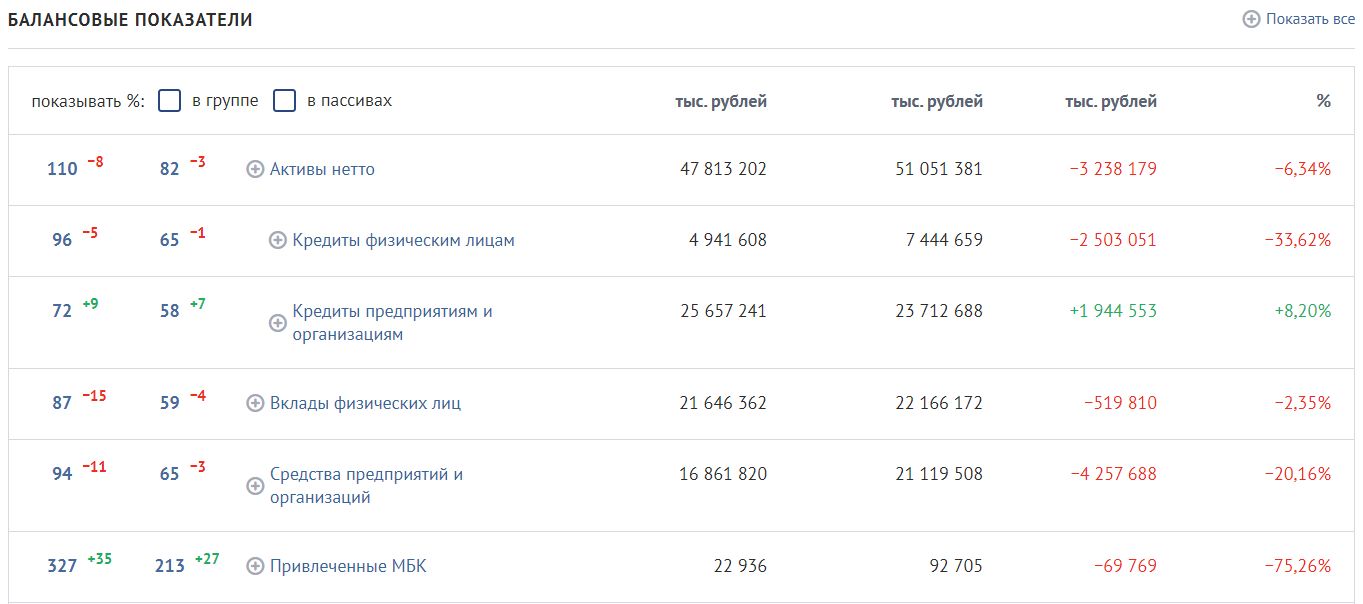Click rank 96 in Кредиты физическим лицам row
Viewport: 1363px width, 604px height.
(62, 240)
